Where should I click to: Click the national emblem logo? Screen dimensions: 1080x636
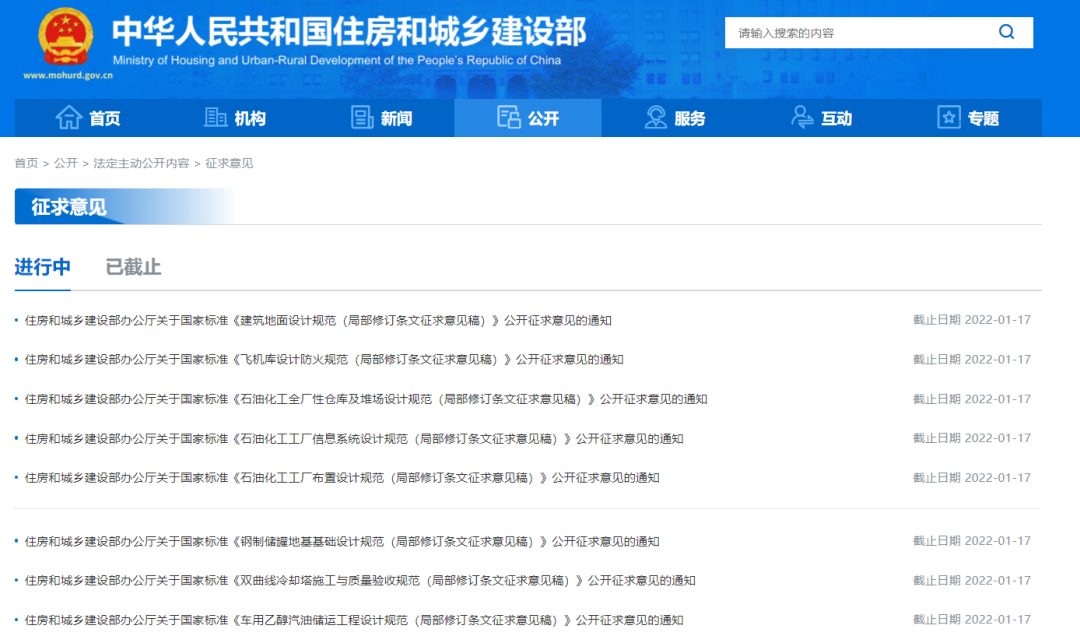point(64,38)
